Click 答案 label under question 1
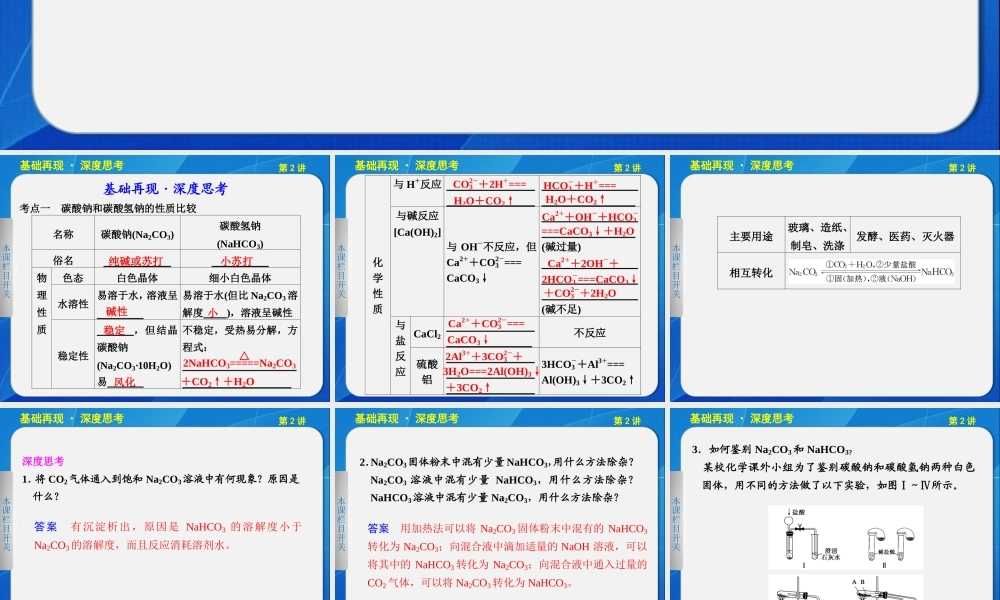Screen dimensions: 1000x600 45,527
